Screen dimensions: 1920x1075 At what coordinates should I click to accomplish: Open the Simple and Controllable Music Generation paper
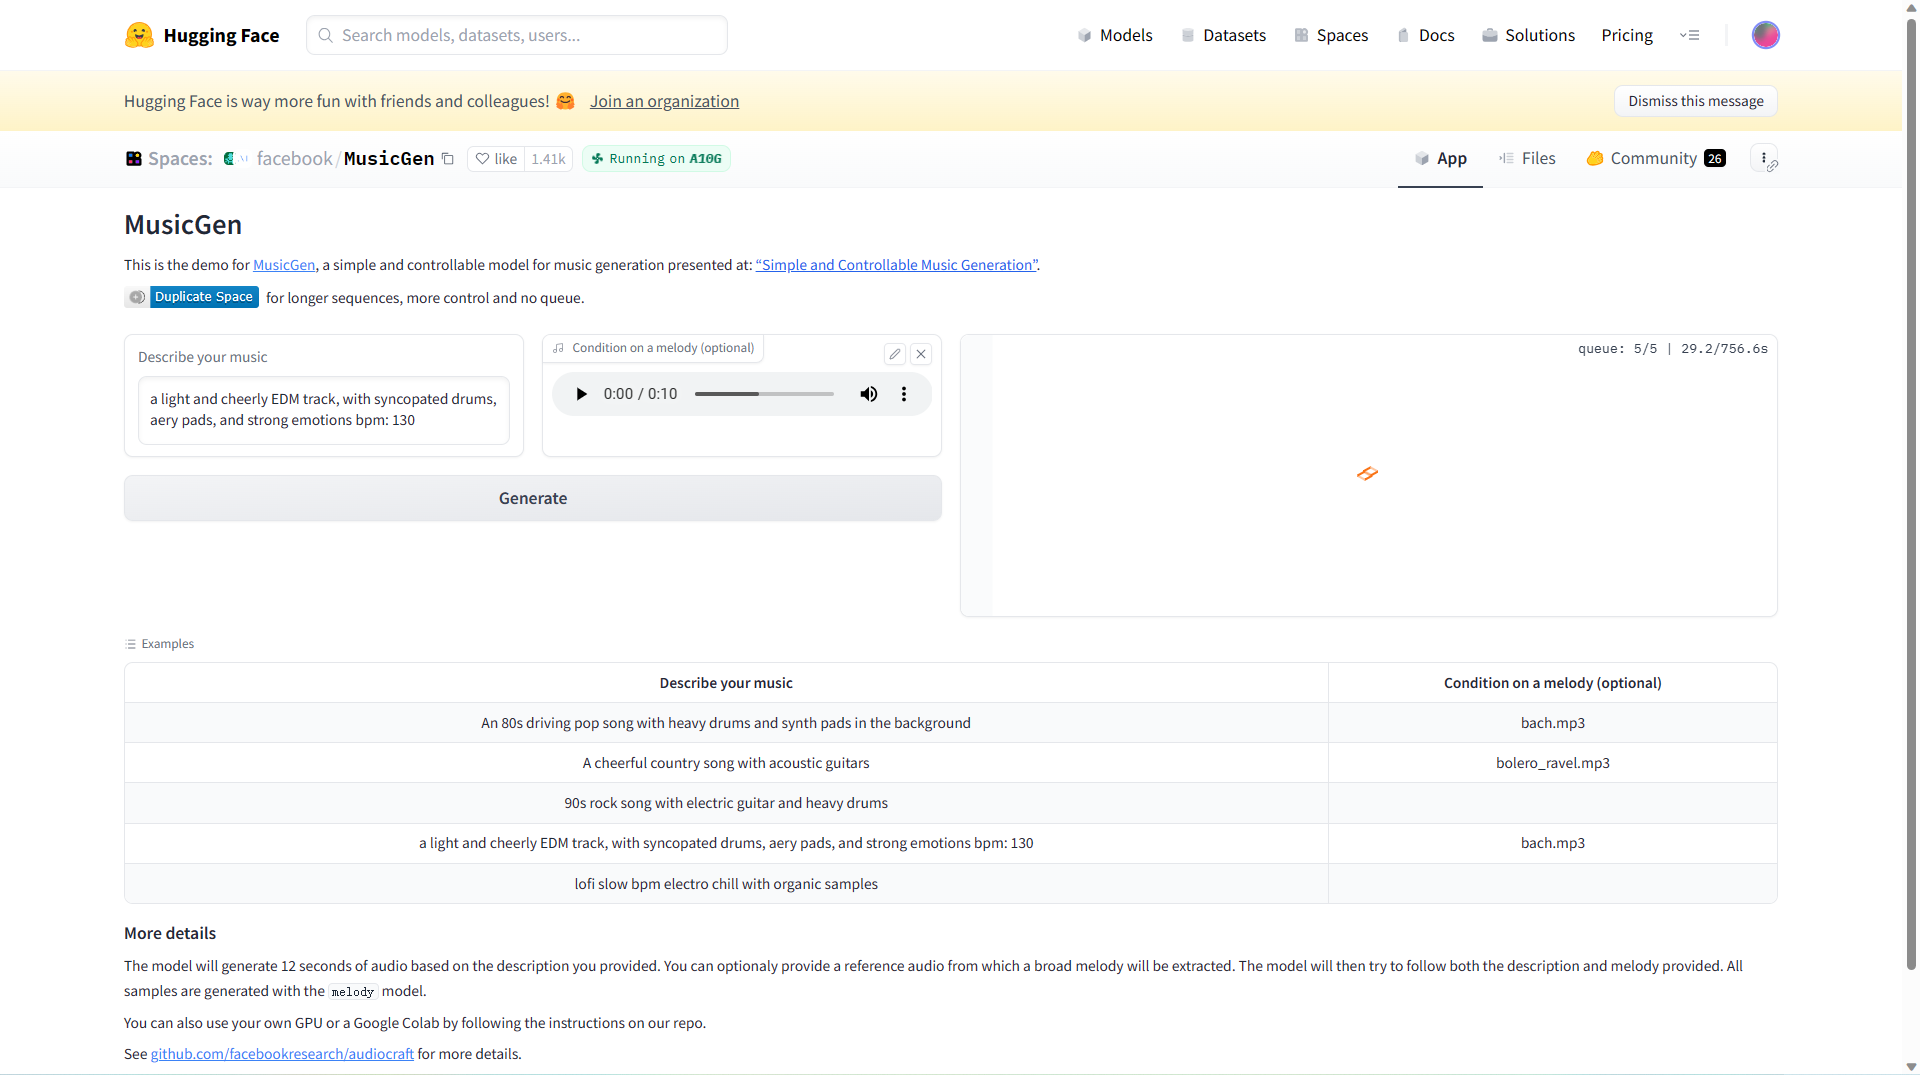click(897, 265)
